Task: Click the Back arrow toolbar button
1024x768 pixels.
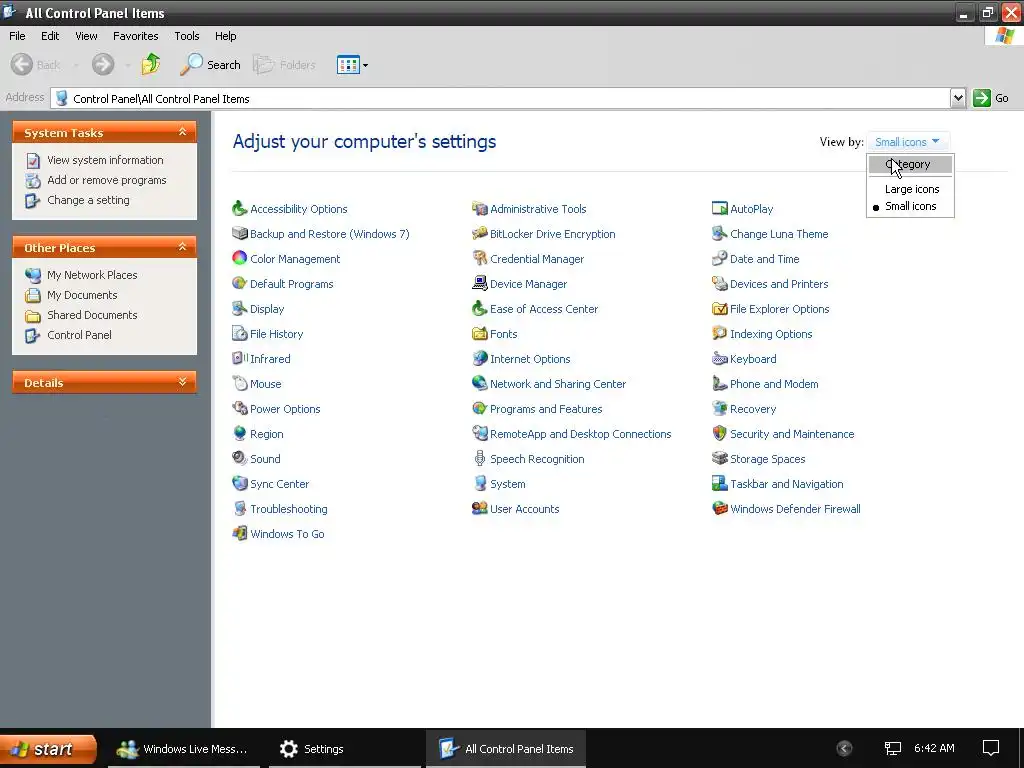Action: pyautogui.click(x=36, y=64)
